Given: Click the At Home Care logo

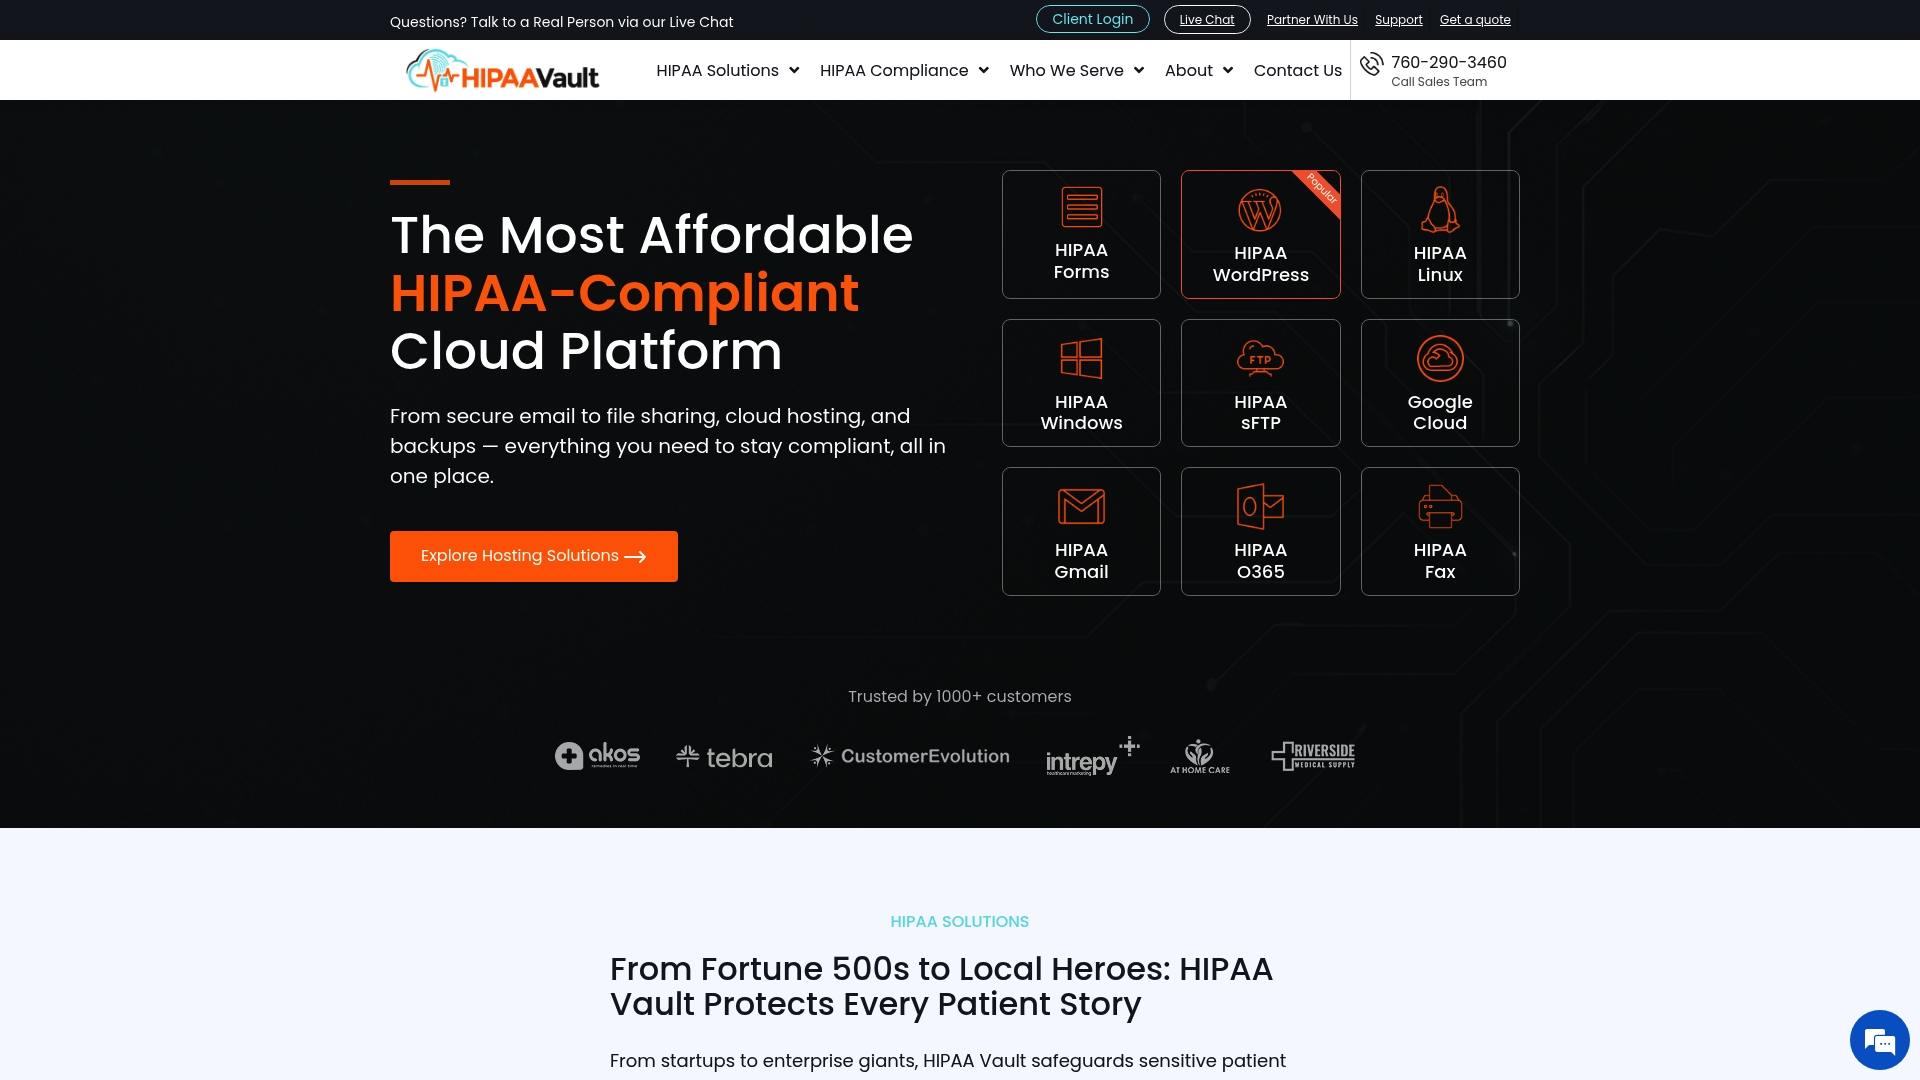Looking at the screenshot, I should point(1200,756).
